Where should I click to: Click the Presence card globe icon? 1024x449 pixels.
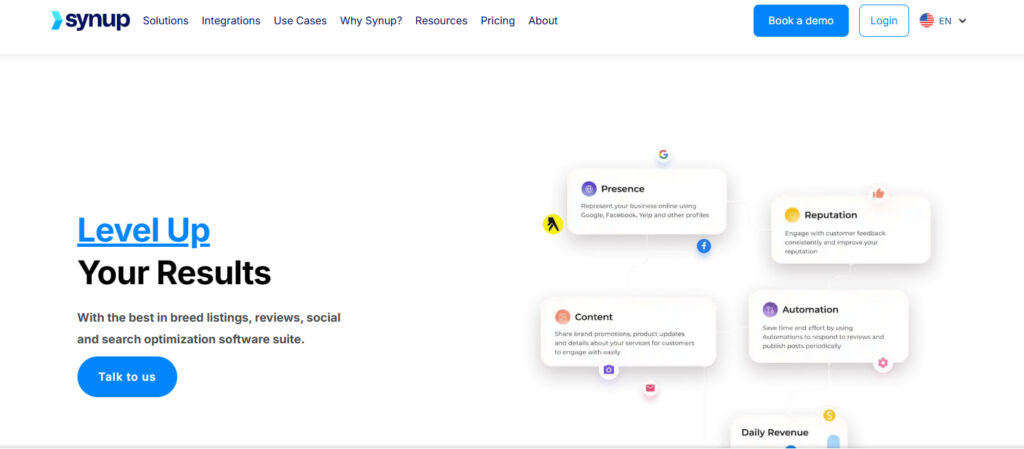(589, 189)
